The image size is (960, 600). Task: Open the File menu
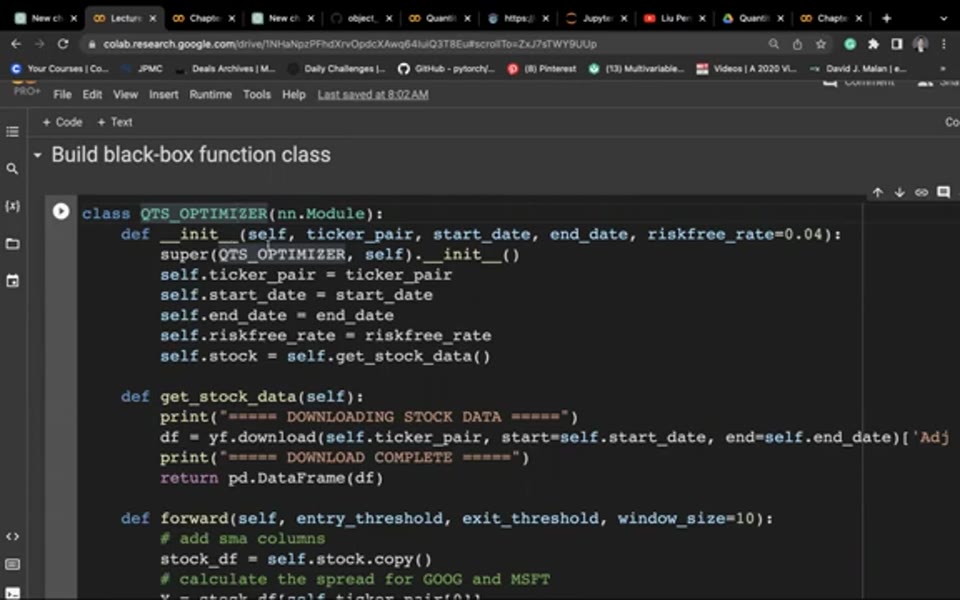coord(62,94)
